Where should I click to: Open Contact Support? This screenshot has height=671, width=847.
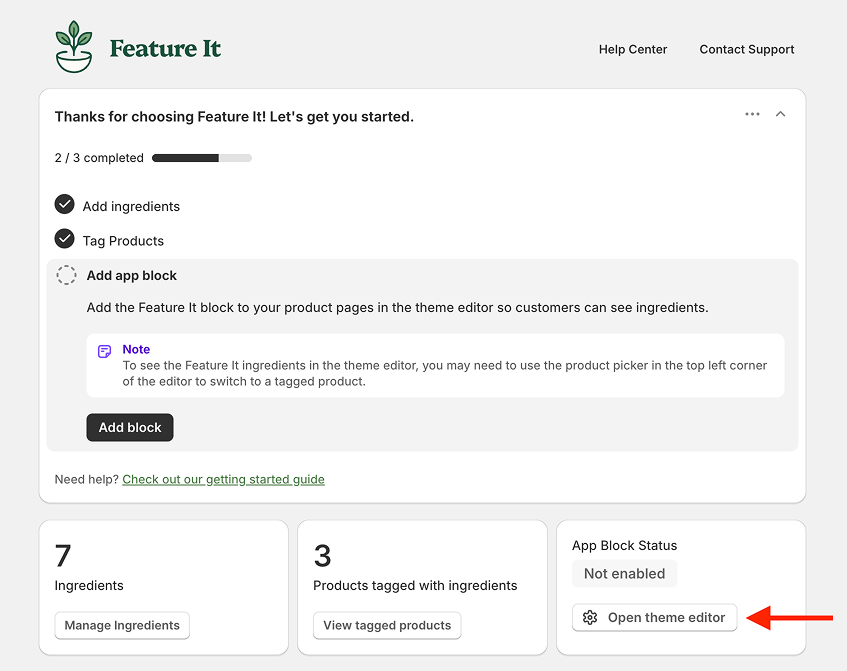tap(746, 49)
